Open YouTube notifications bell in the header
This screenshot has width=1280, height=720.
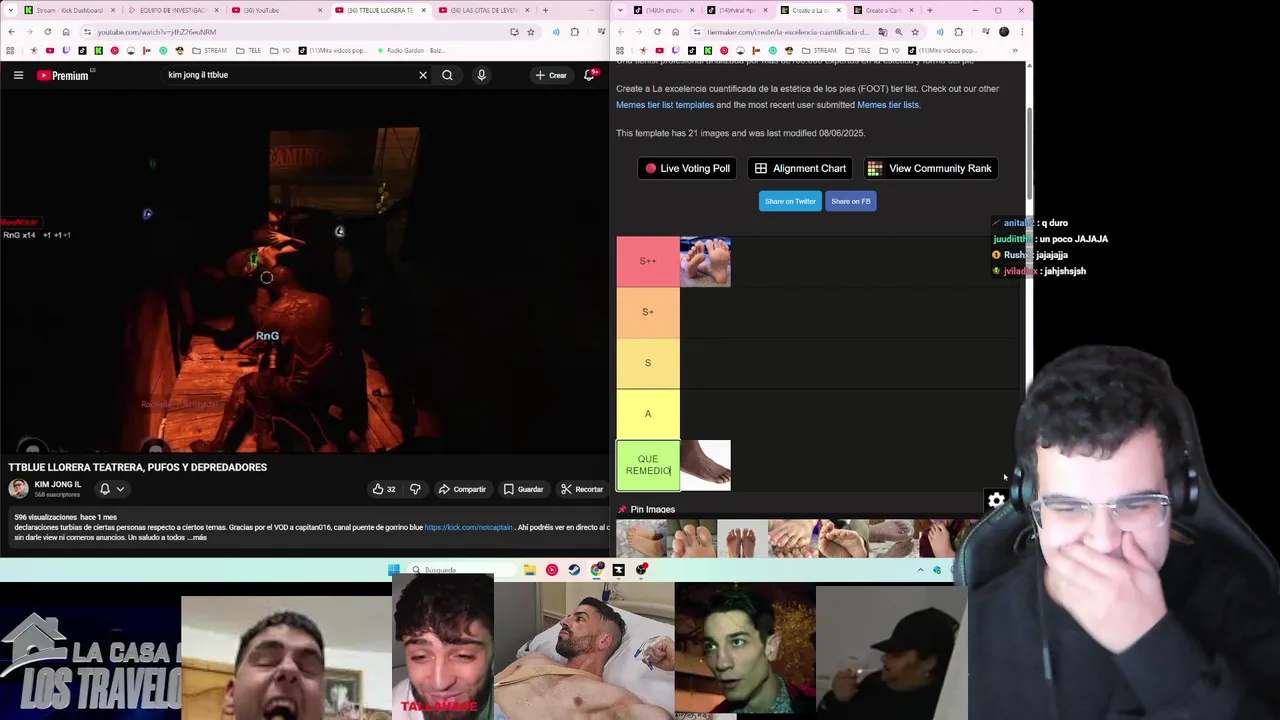(590, 75)
